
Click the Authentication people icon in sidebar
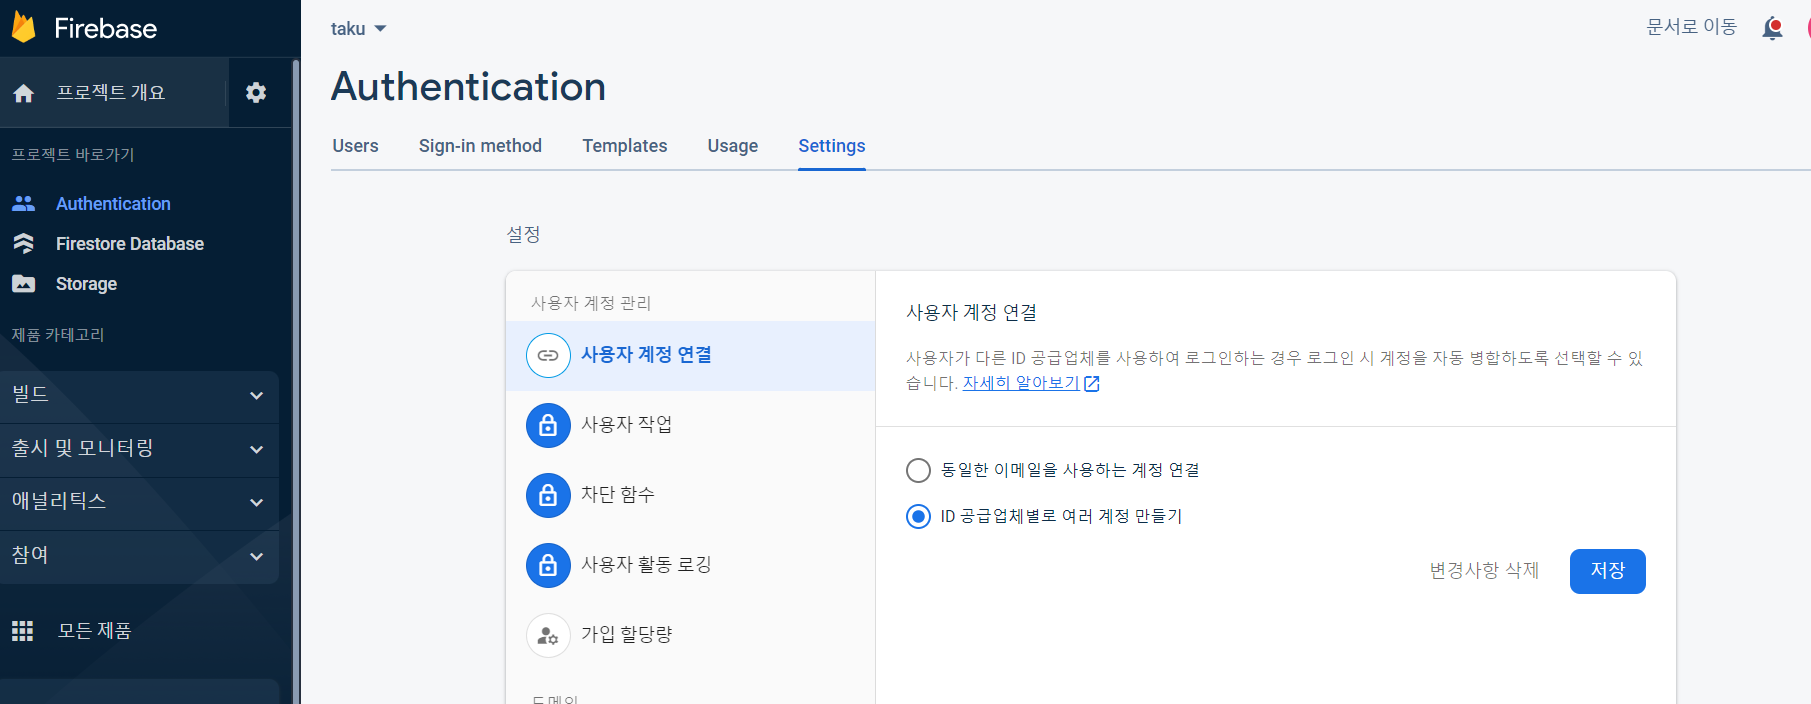[24, 204]
